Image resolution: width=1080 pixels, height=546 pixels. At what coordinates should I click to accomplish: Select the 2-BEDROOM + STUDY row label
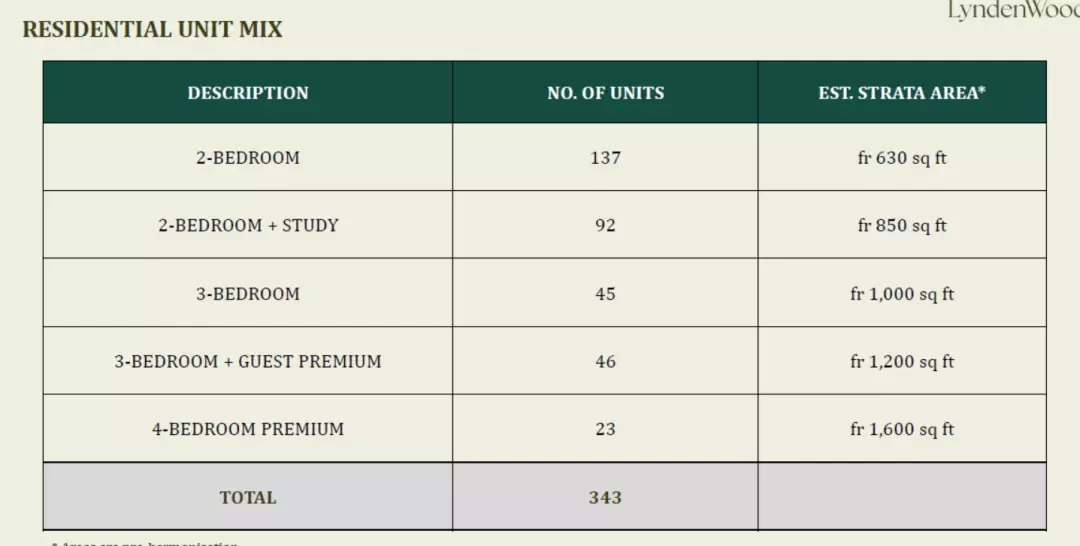tap(248, 225)
